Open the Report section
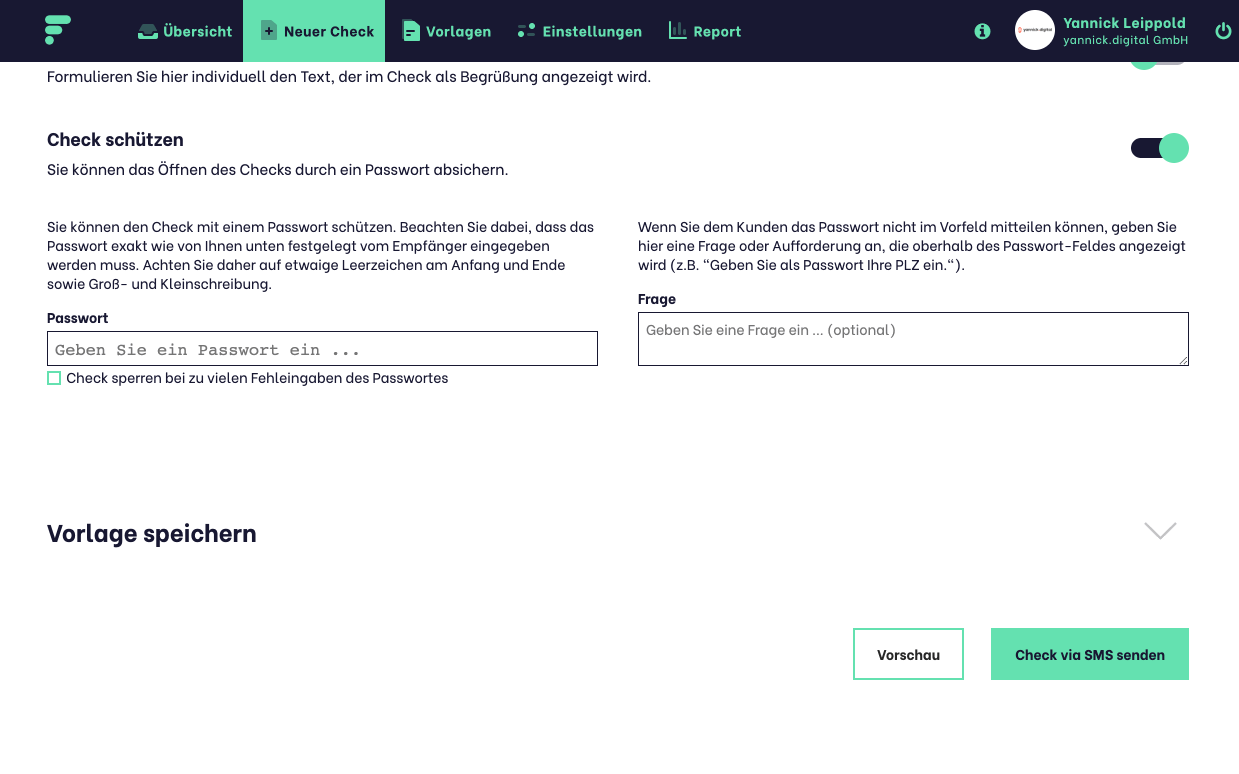 coord(705,31)
